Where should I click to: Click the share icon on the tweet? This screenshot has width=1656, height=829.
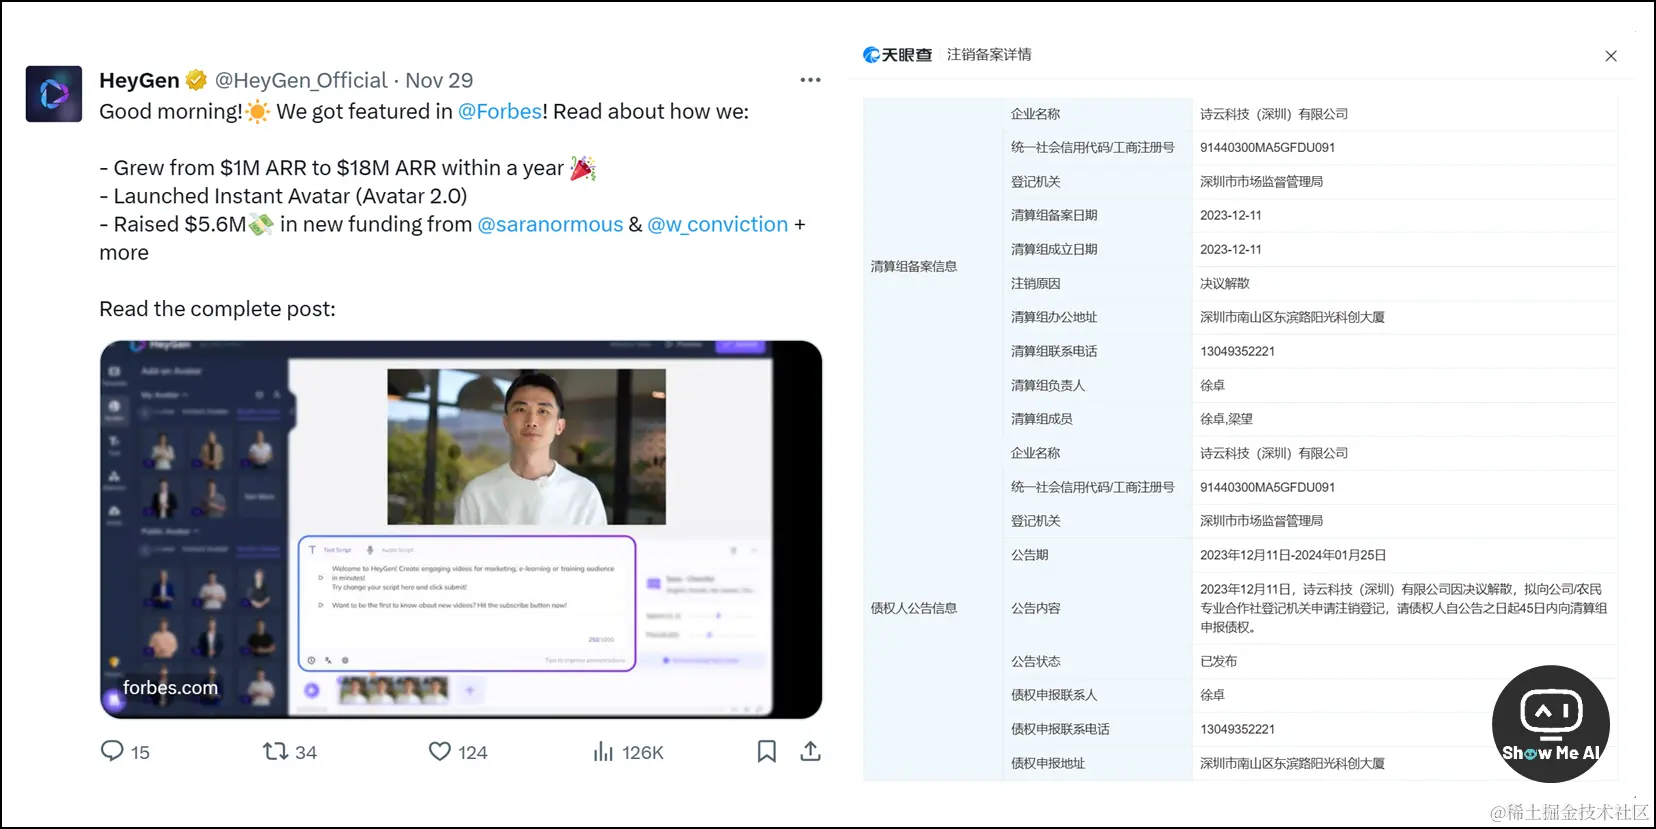pos(811,751)
